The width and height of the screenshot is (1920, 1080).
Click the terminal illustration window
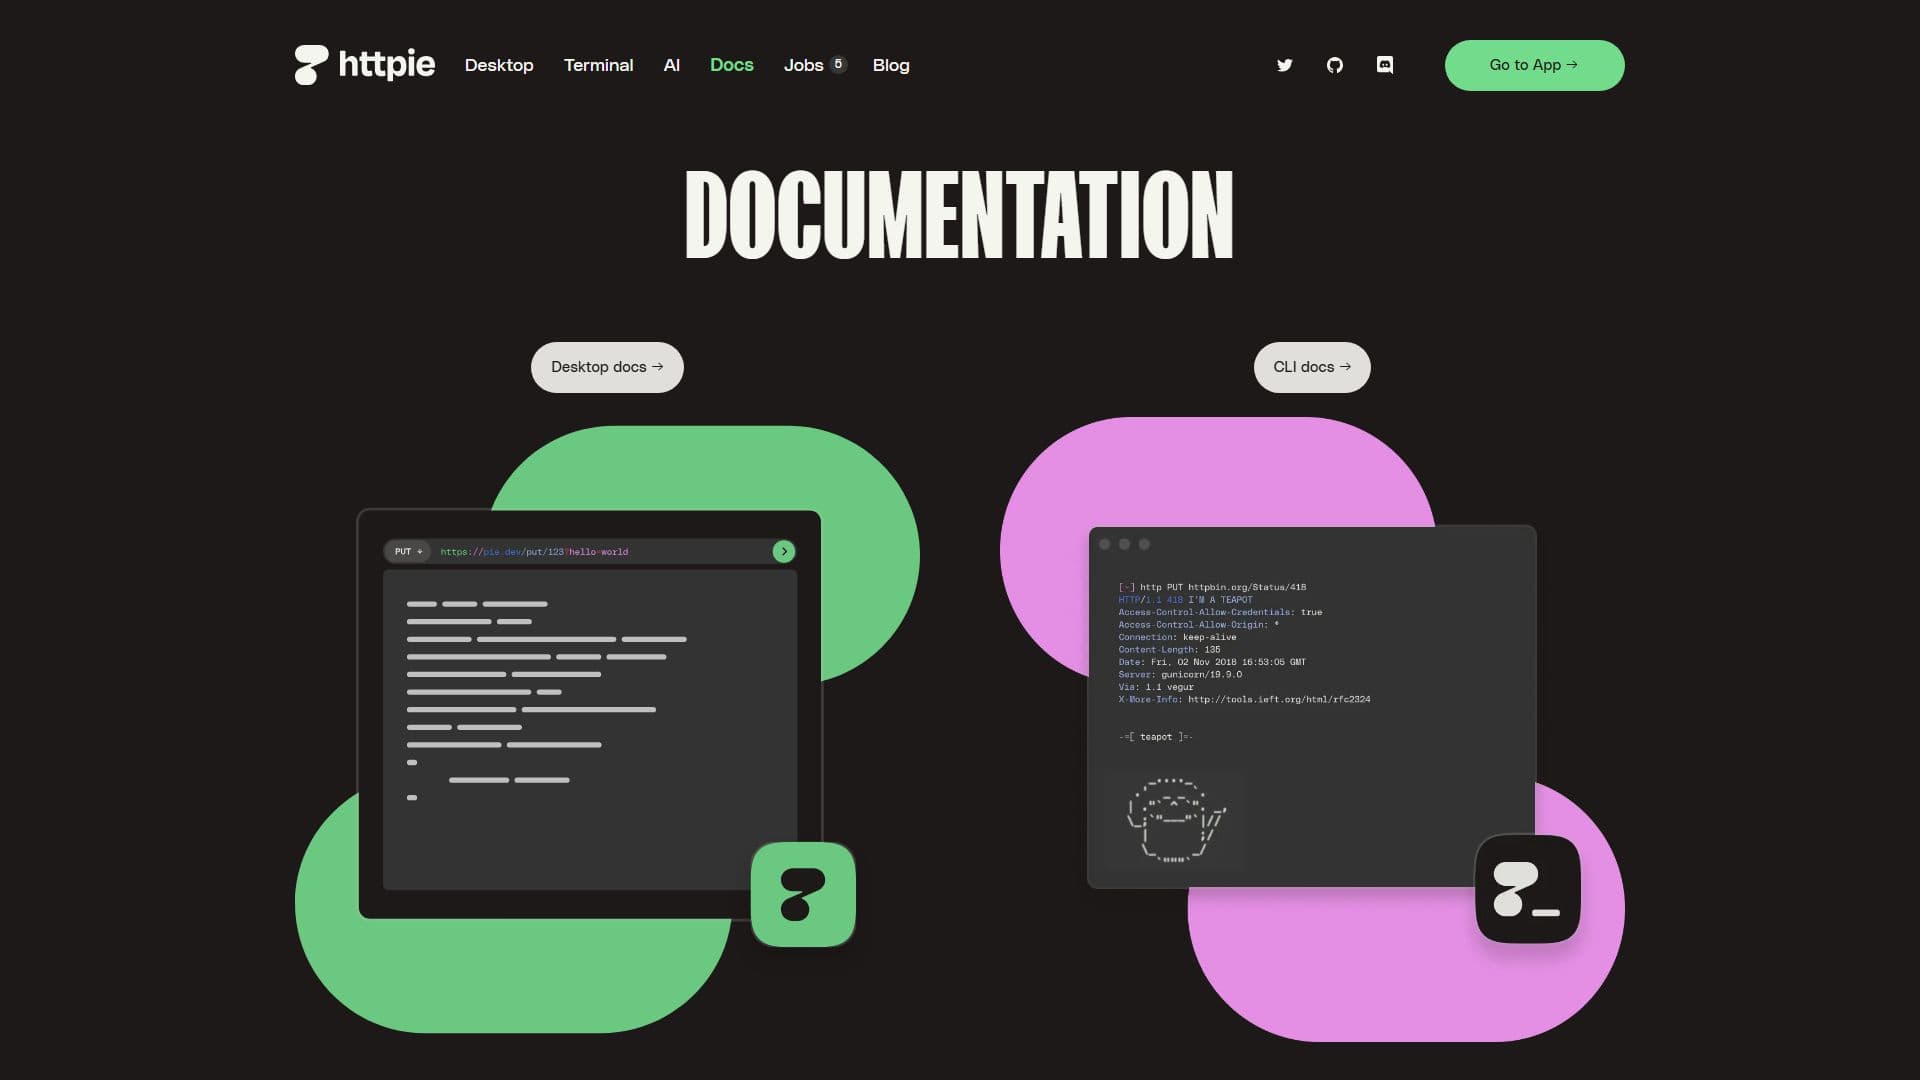click(1312, 706)
